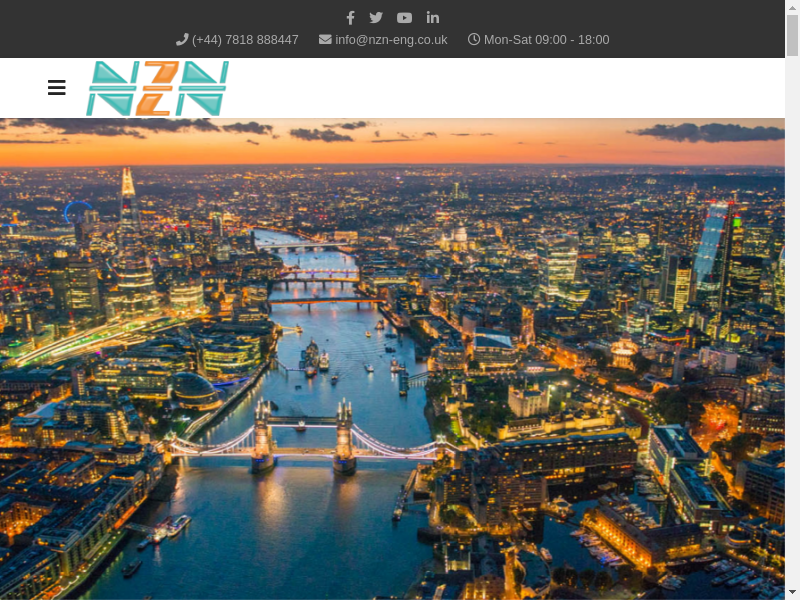
Task: Click the clock icon beside hours
Action: (474, 39)
